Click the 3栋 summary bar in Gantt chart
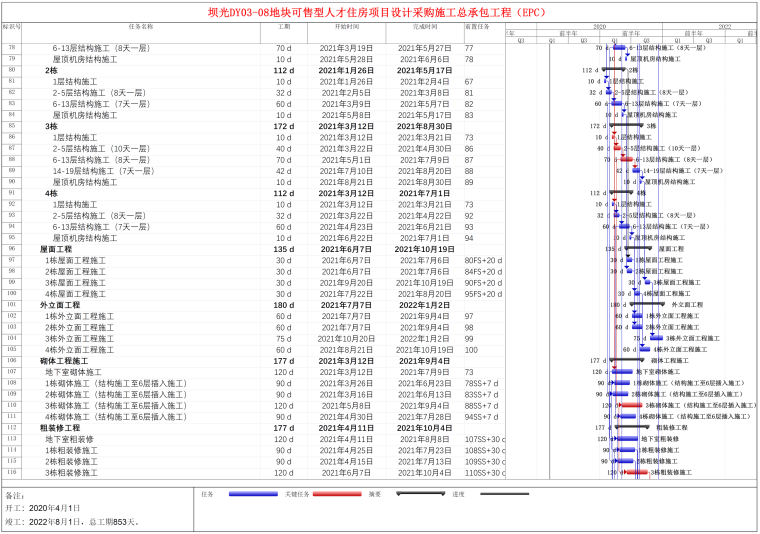The width and height of the screenshot is (760, 534). click(x=626, y=127)
